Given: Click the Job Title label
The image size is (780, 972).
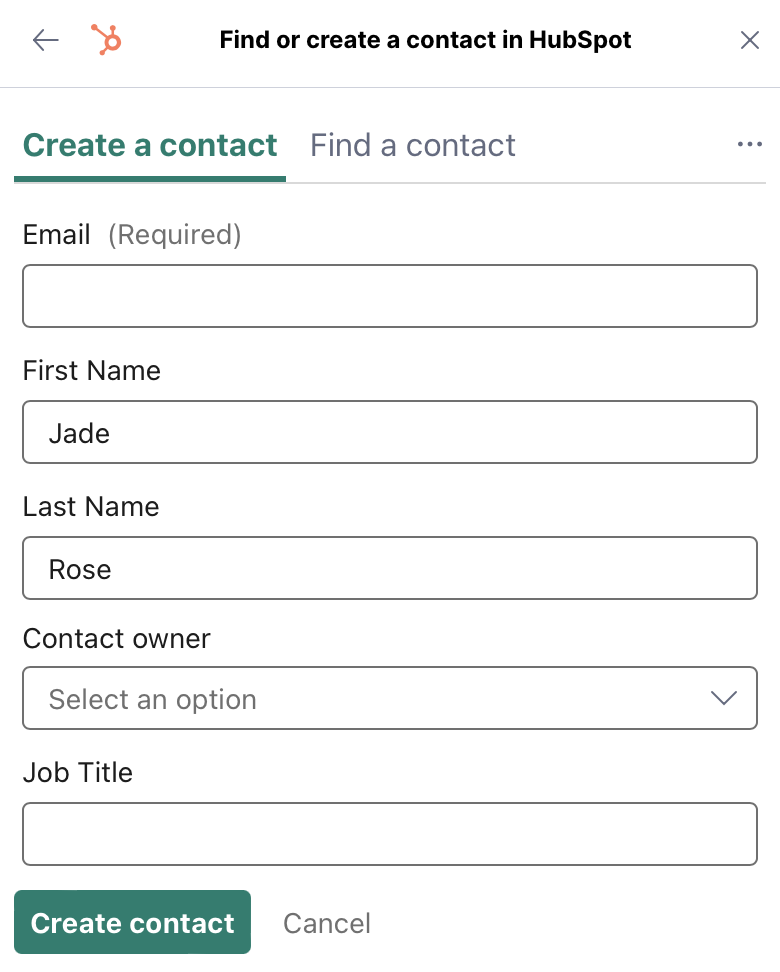Looking at the screenshot, I should point(78,772).
